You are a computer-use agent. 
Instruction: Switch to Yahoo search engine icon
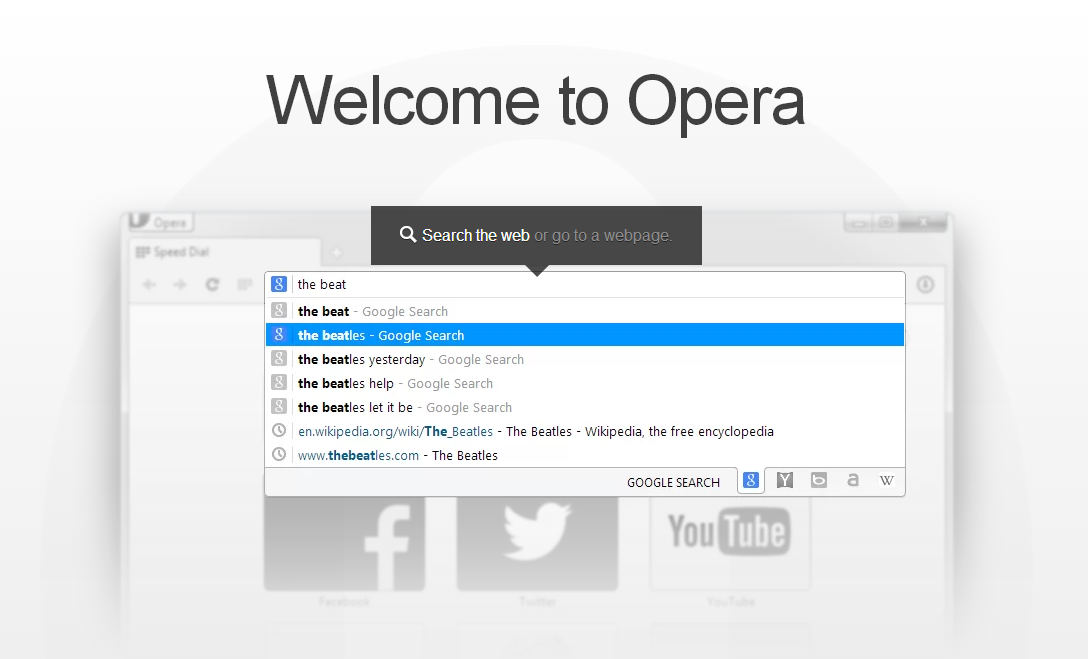(x=785, y=480)
